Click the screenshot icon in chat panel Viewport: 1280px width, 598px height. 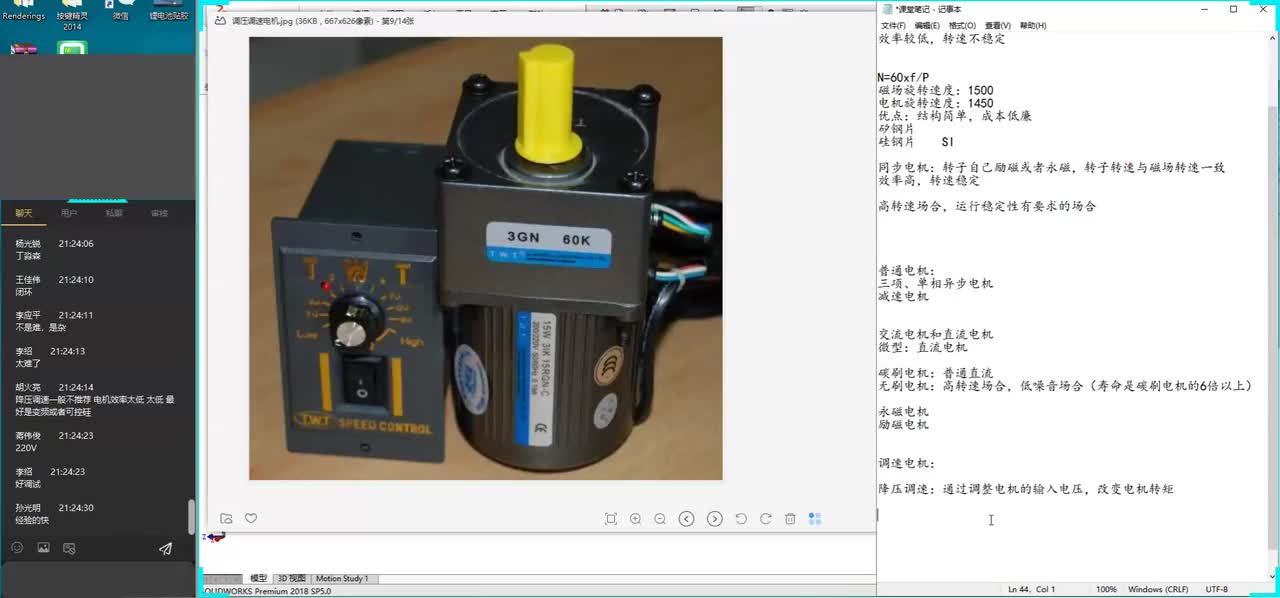[x=69, y=548]
